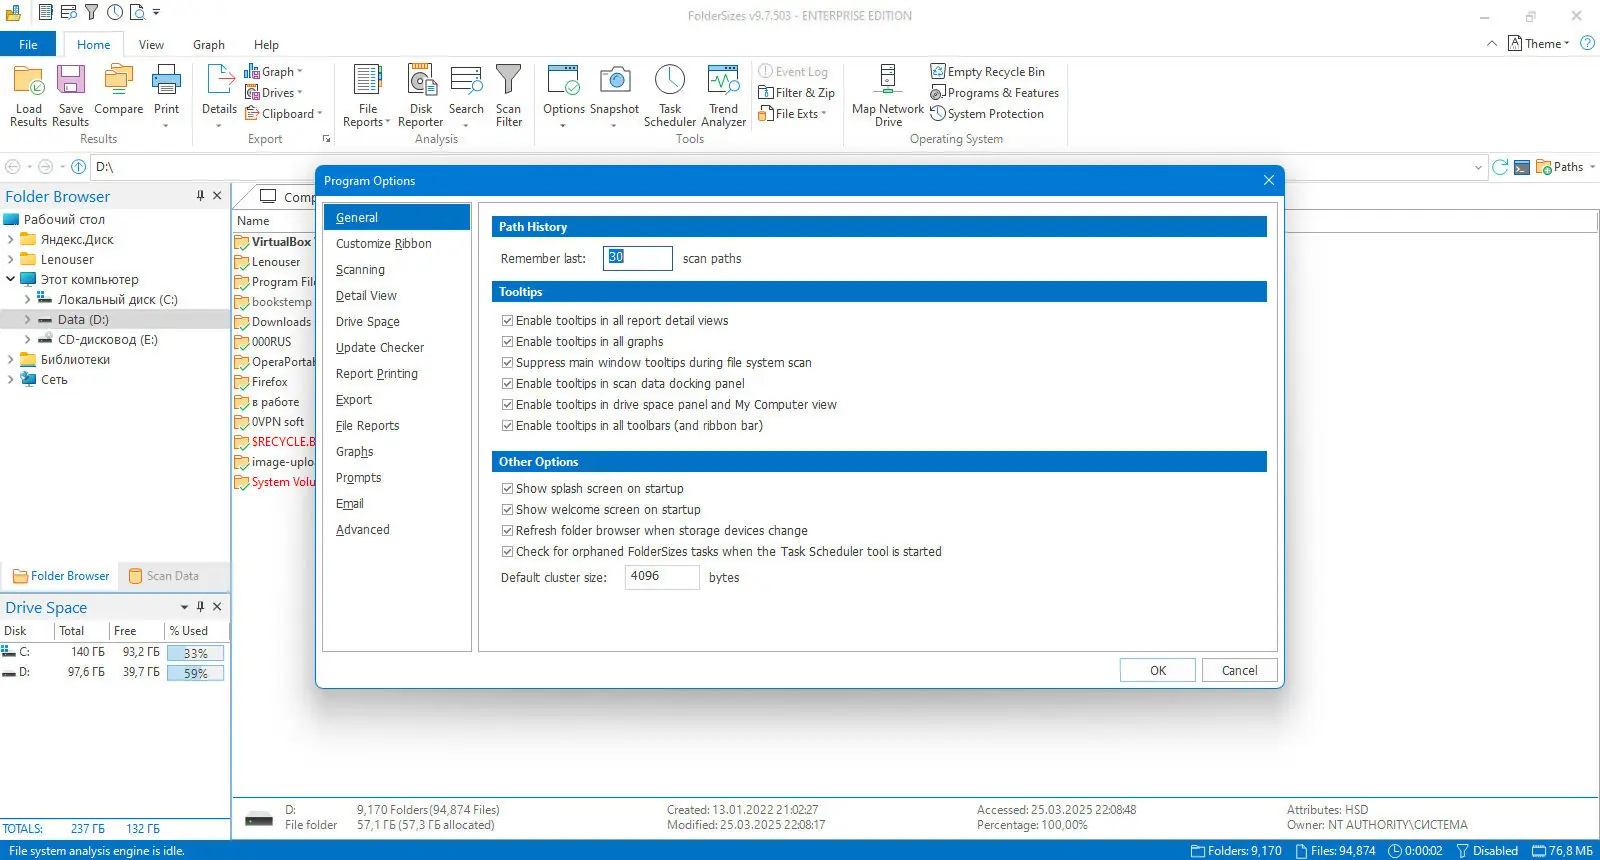Click C: drive 33% usage bar

196,653
